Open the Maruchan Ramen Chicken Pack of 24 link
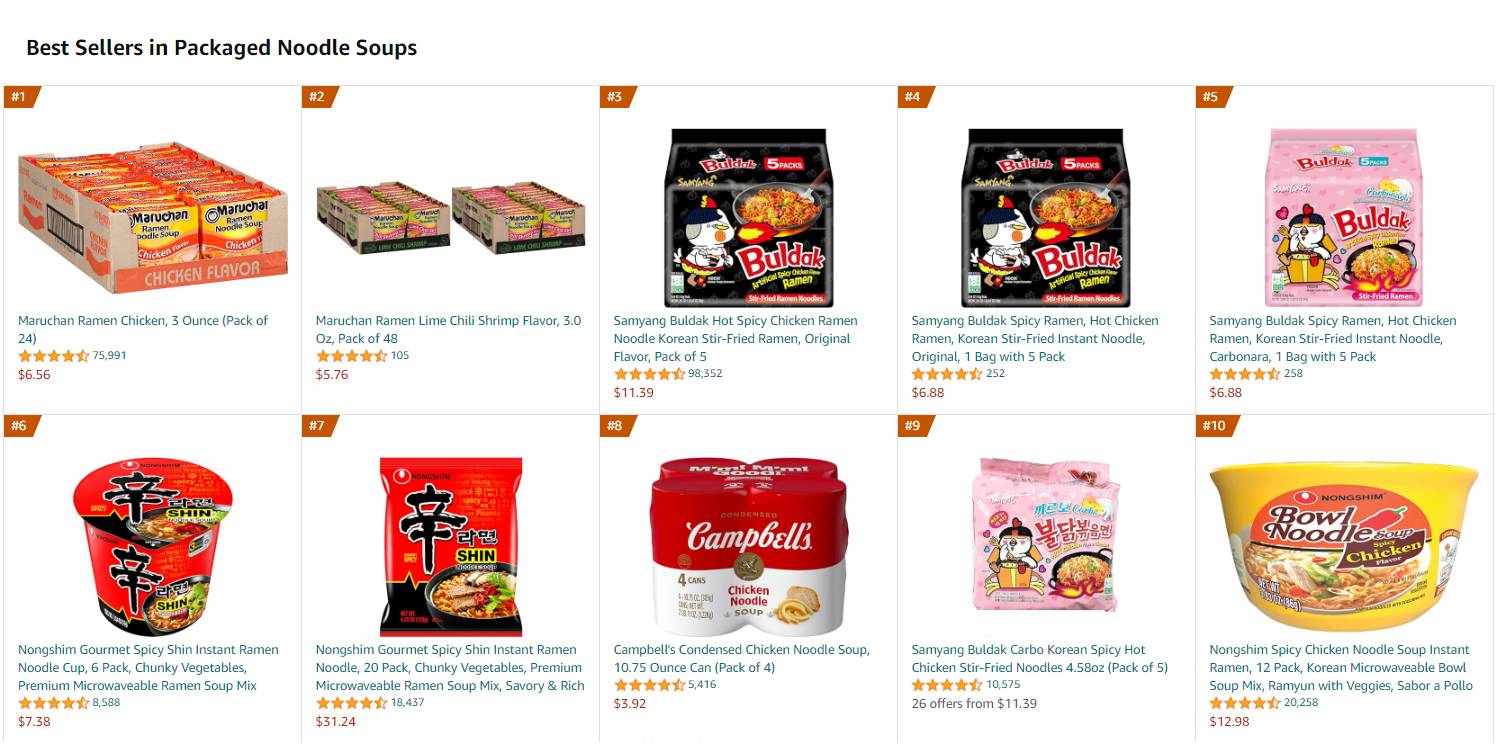The height and width of the screenshot is (750, 1498). click(x=143, y=329)
